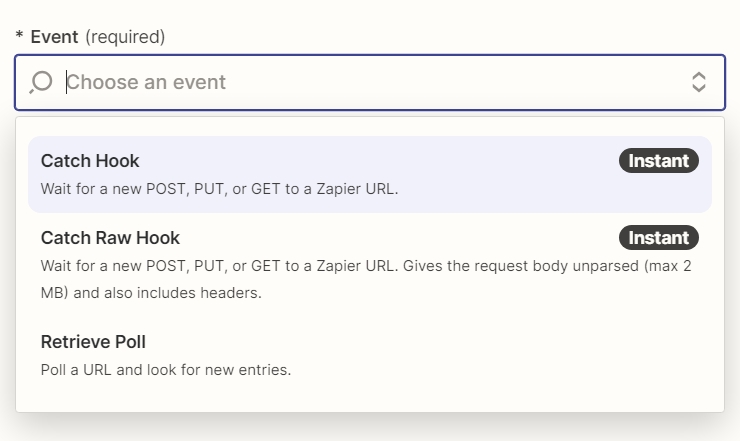
Task: Select the Catch Raw Hook option
Action: (x=370, y=264)
